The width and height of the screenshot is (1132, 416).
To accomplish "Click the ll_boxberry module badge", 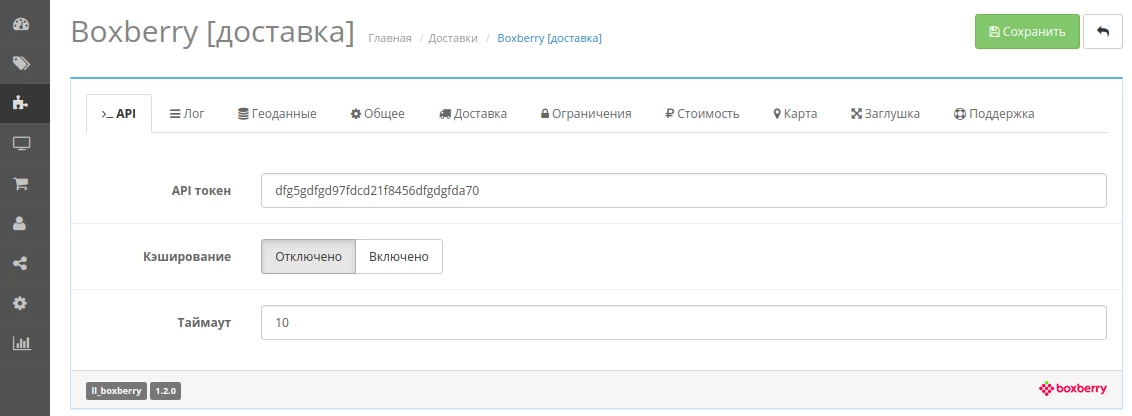I will tap(116, 391).
